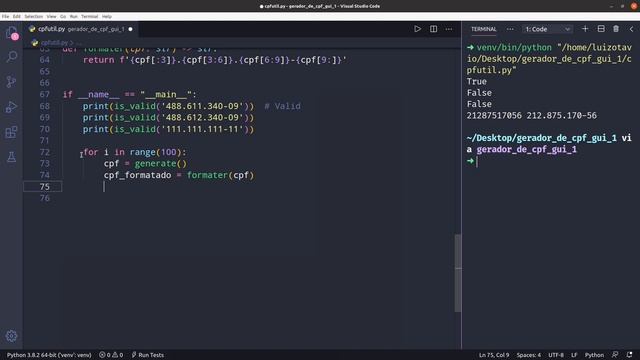640x360 pixels.
Task: Click the terminal output '21287517056 212.875.170-56'
Action: (x=531, y=116)
